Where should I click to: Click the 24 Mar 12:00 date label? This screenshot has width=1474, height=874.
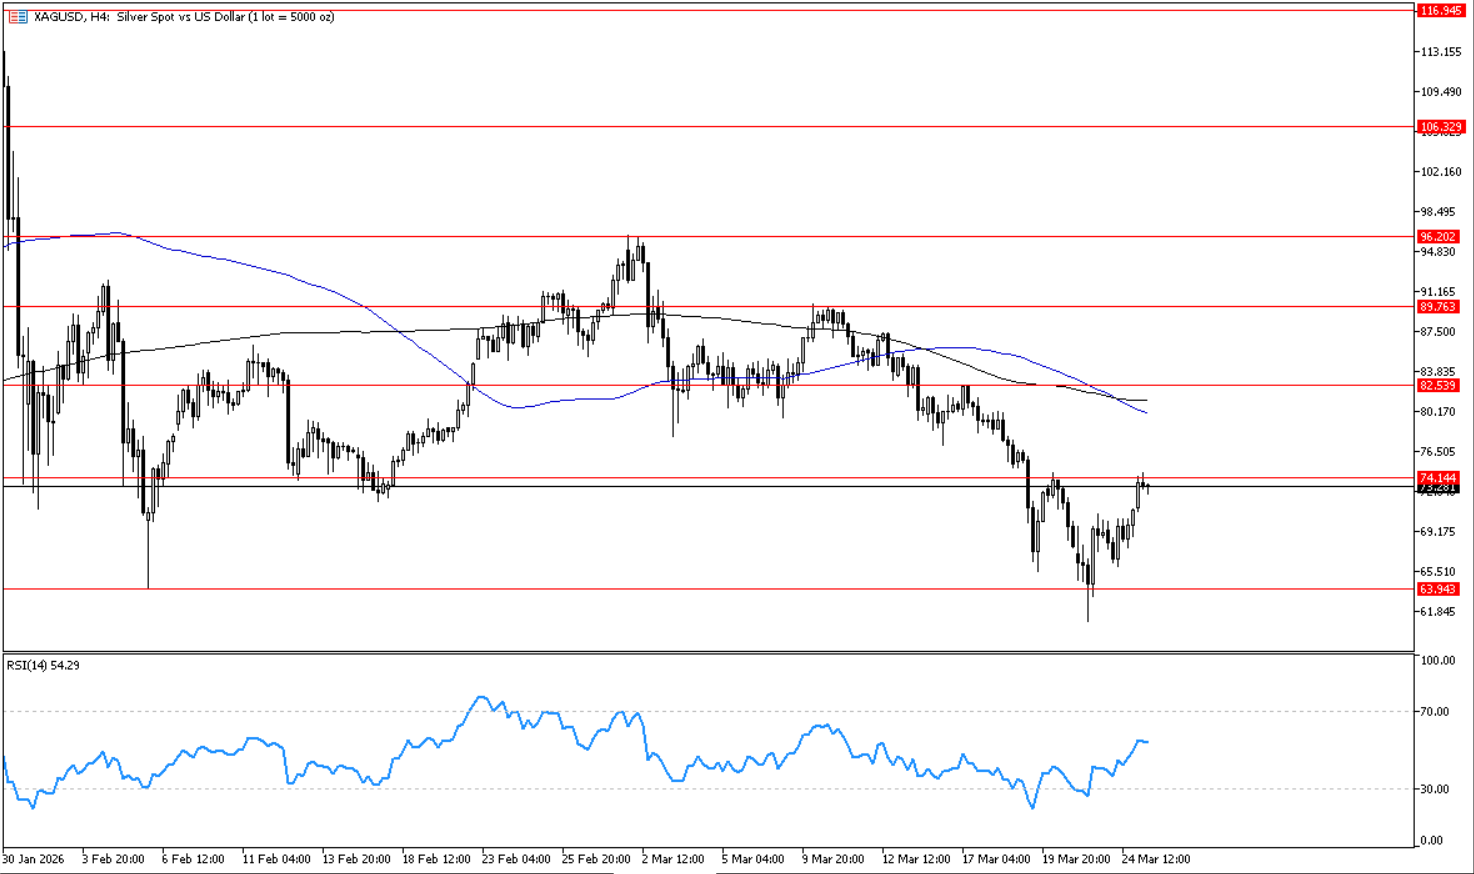click(1156, 859)
